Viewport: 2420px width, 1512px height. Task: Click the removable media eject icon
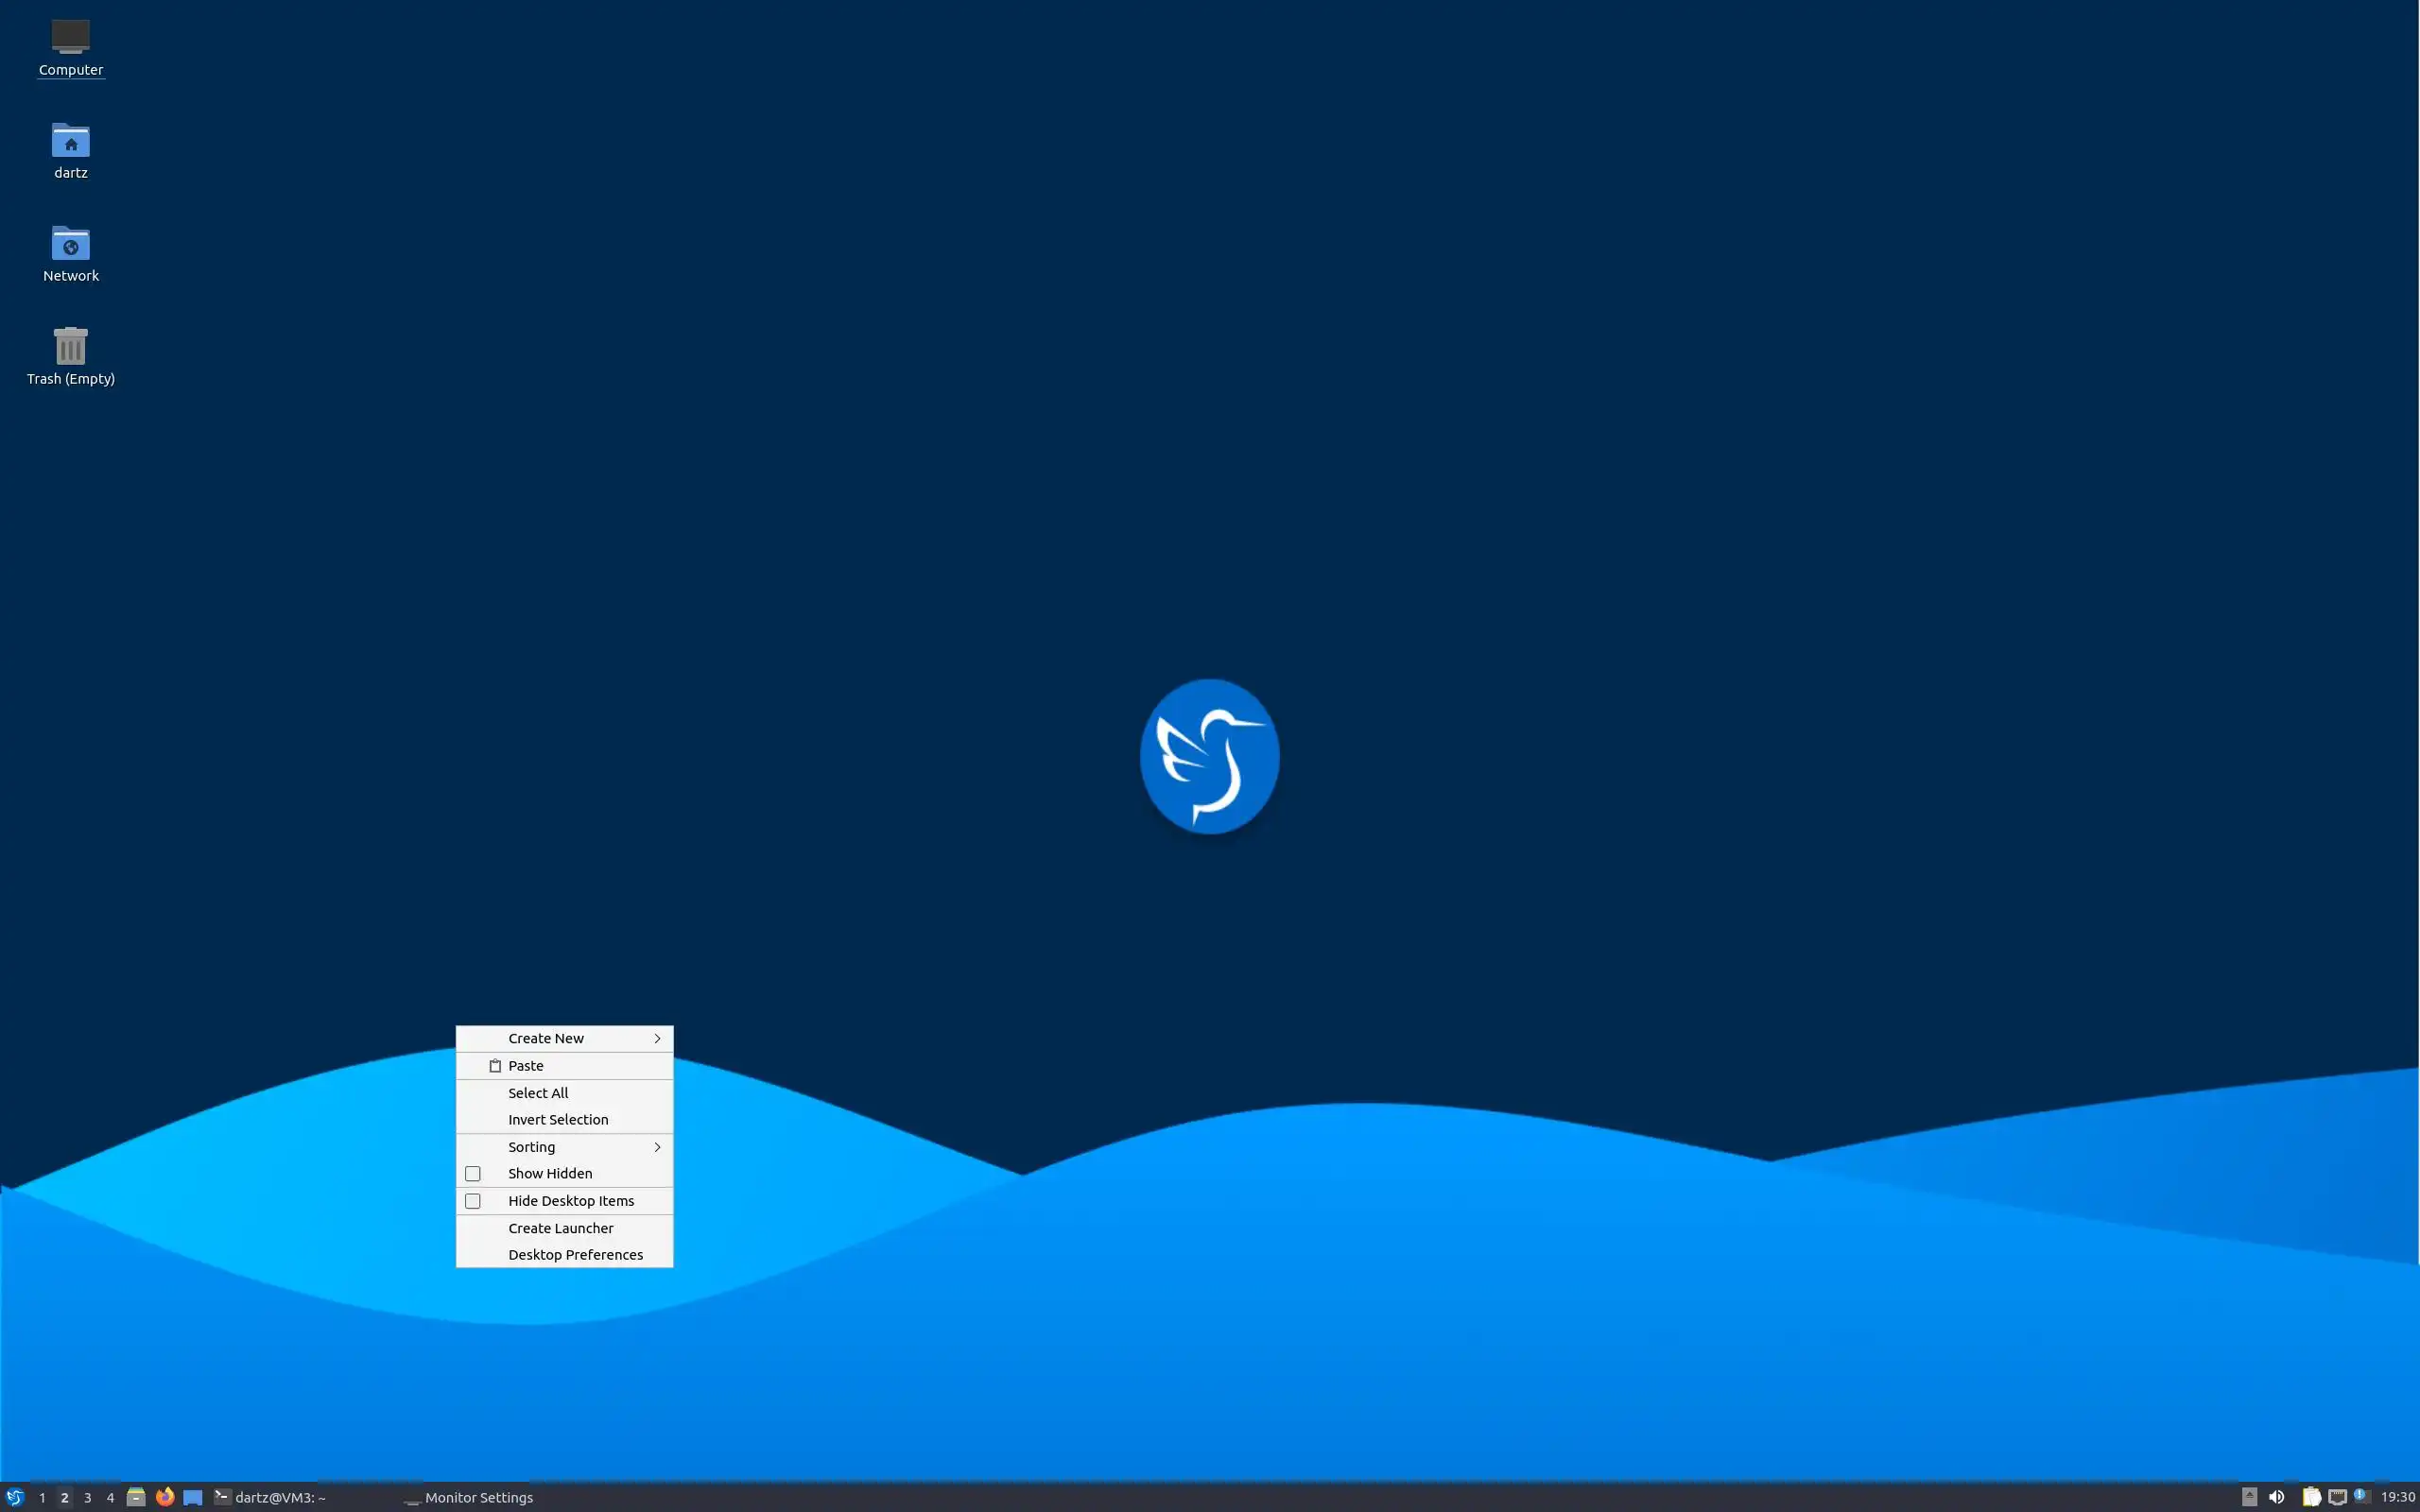click(x=2249, y=1497)
